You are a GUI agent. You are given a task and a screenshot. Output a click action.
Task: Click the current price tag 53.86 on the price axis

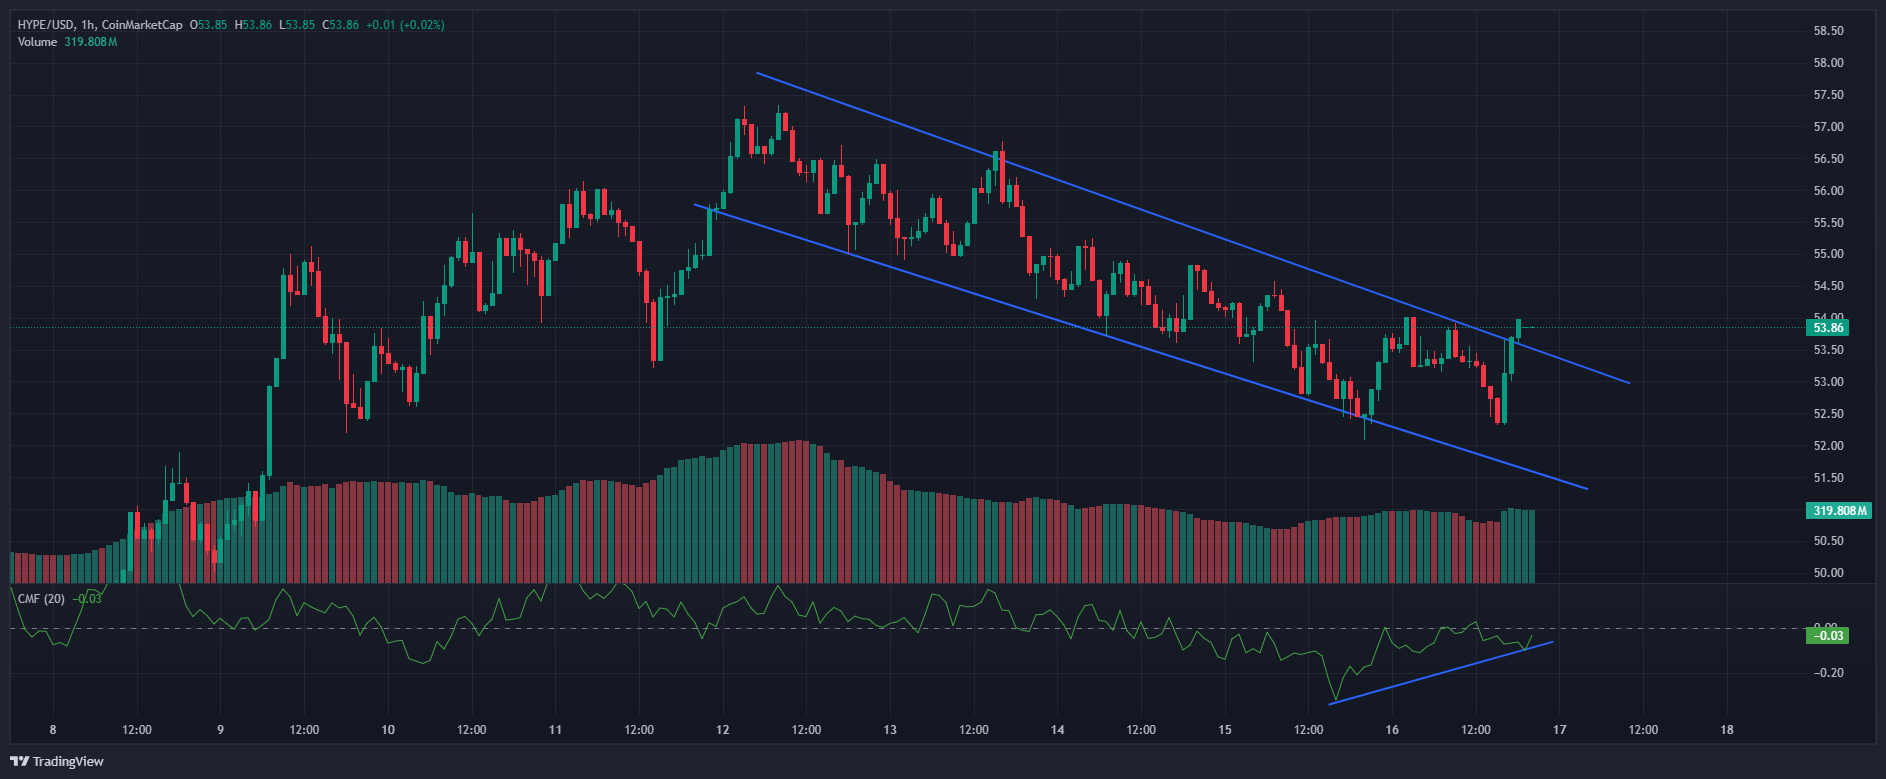1827,328
